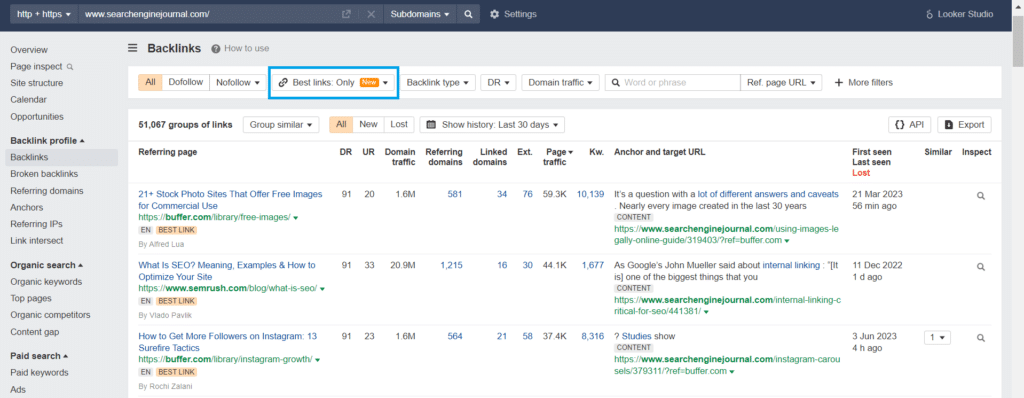Open Calendar in the sidebar
Viewport: 1024px width, 398px height.
(29, 99)
